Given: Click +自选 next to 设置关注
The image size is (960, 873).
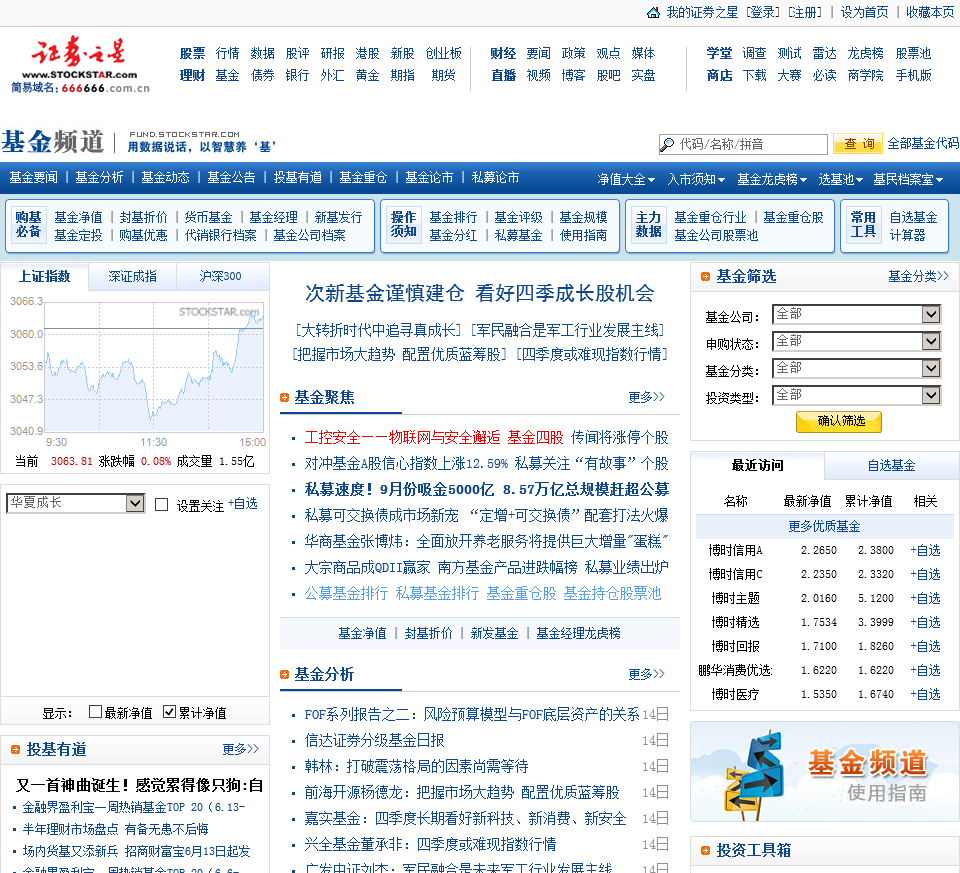Looking at the screenshot, I should click(242, 504).
